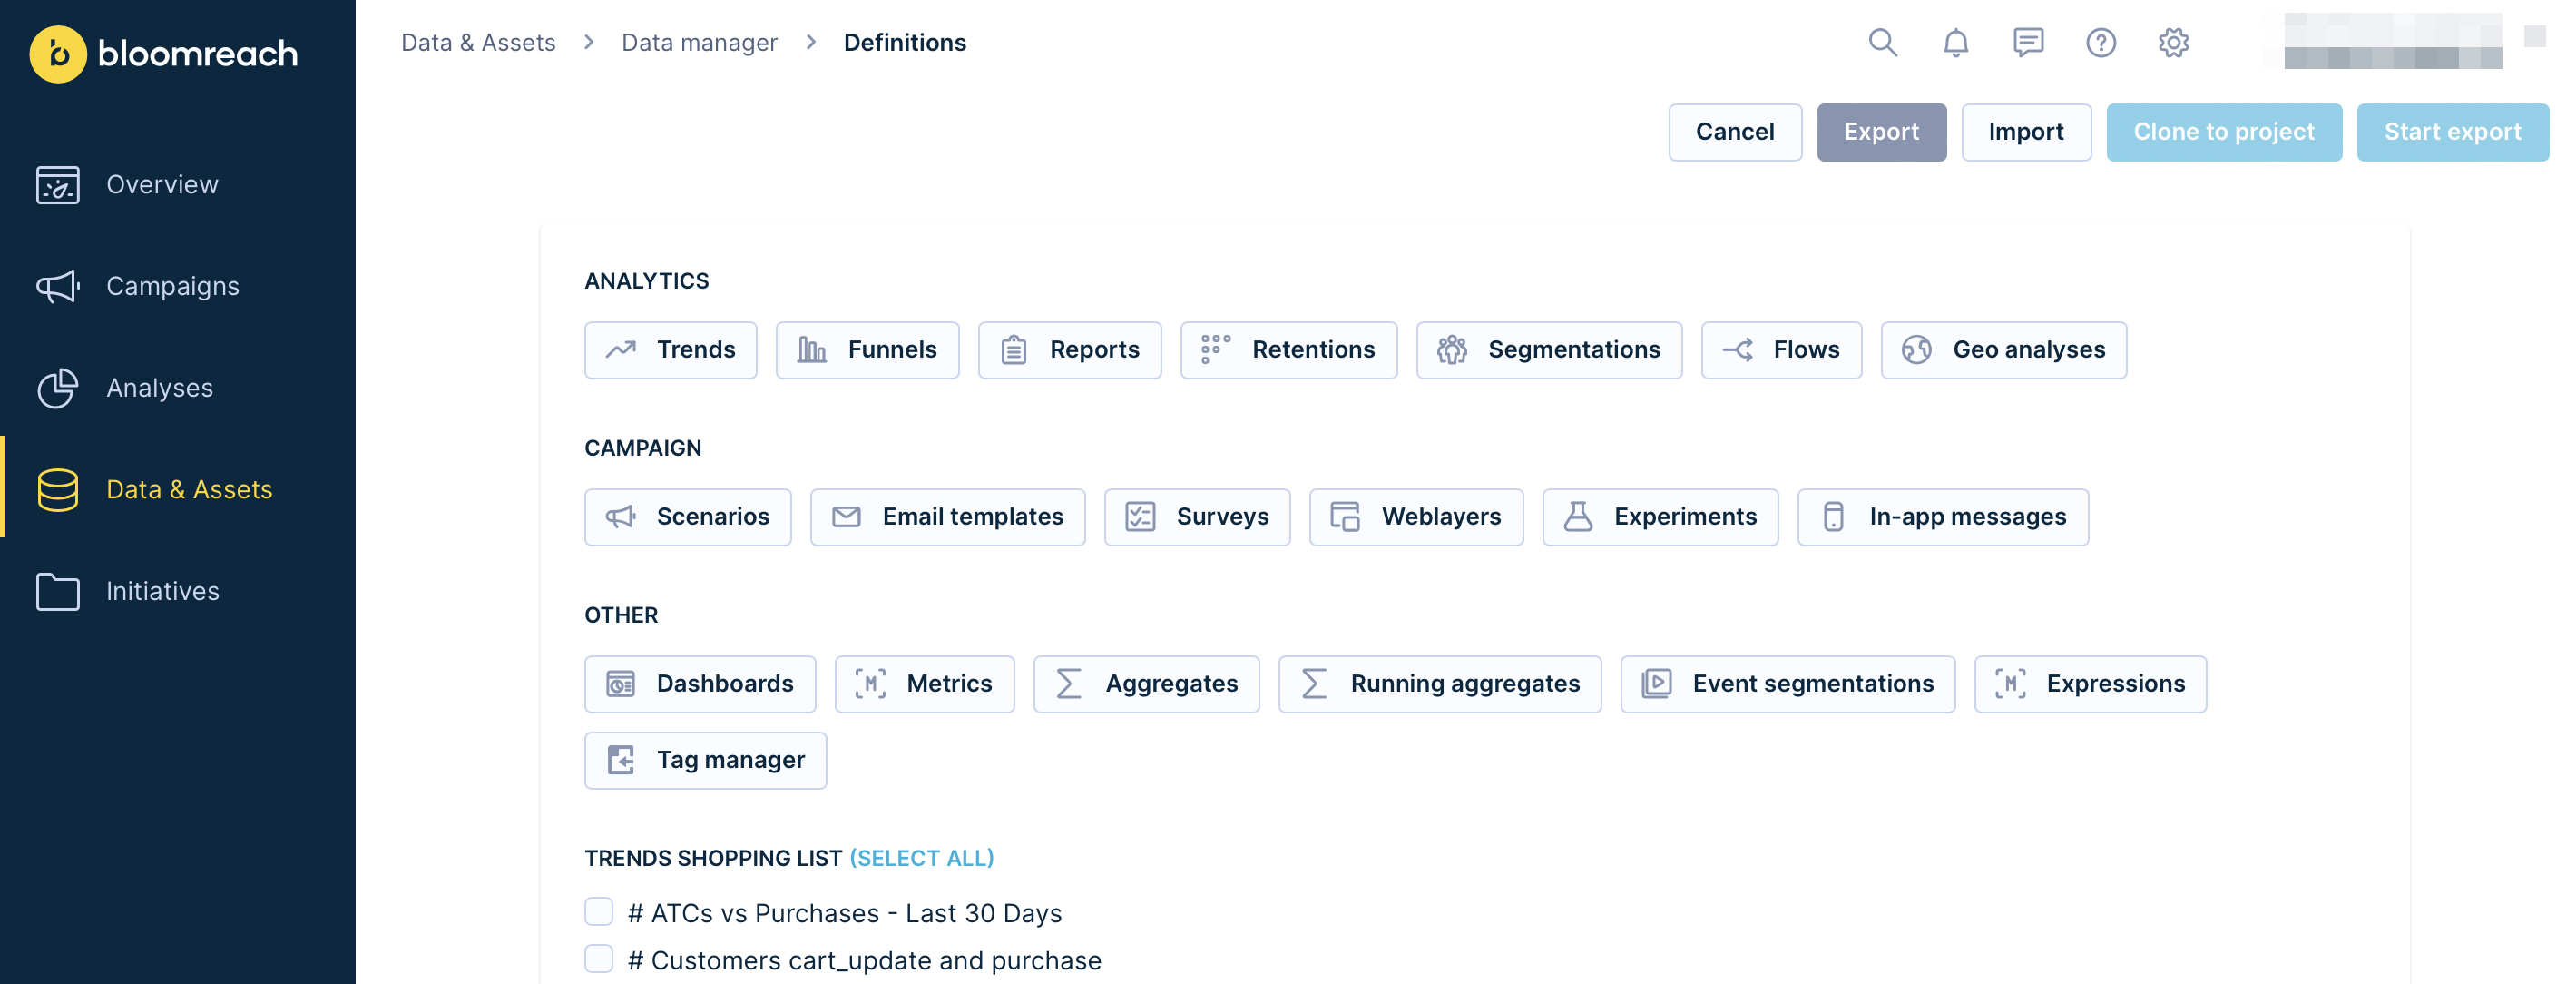The height and width of the screenshot is (984, 2576).
Task: Click the Cancel button
Action: 1734,132
